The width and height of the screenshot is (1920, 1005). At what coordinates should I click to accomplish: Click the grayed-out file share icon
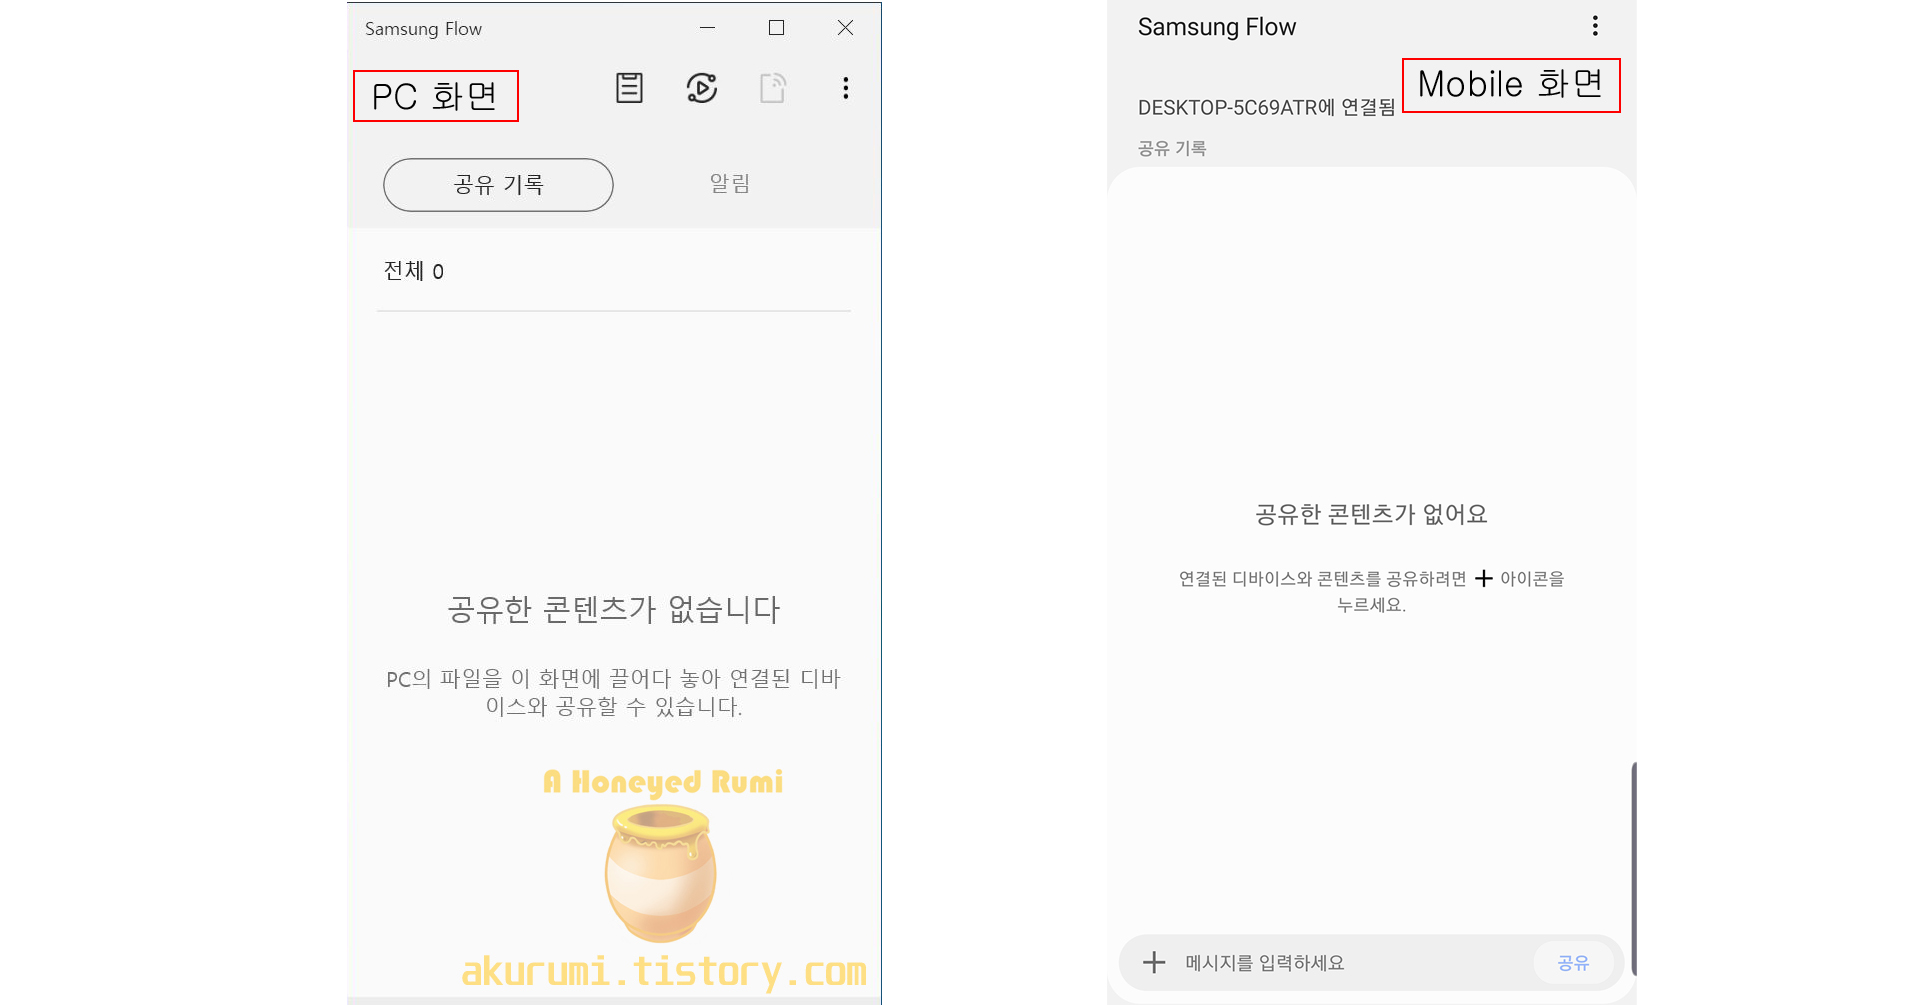click(773, 88)
